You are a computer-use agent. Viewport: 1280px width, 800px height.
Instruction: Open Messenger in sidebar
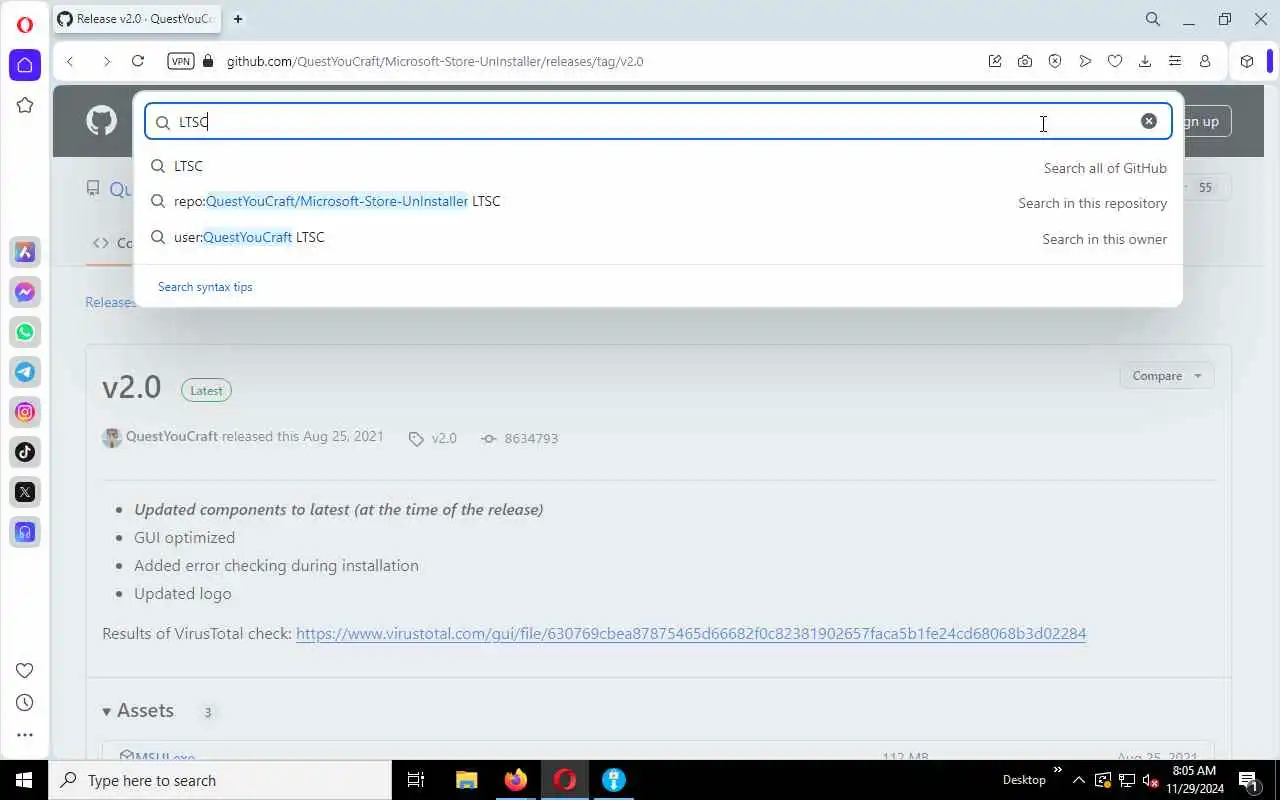click(x=25, y=292)
